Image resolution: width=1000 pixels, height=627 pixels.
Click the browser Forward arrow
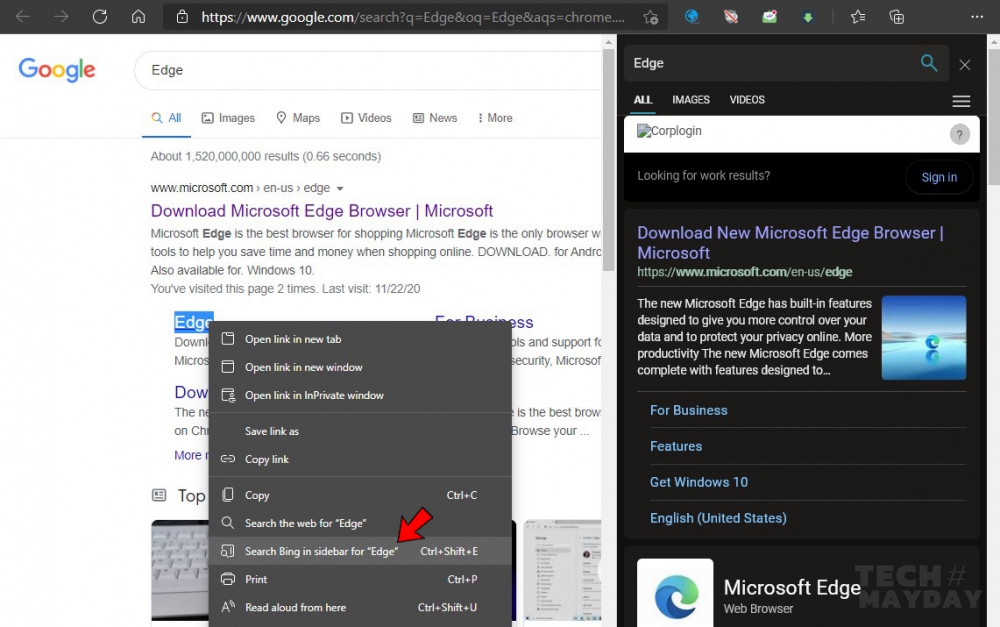coord(61,17)
